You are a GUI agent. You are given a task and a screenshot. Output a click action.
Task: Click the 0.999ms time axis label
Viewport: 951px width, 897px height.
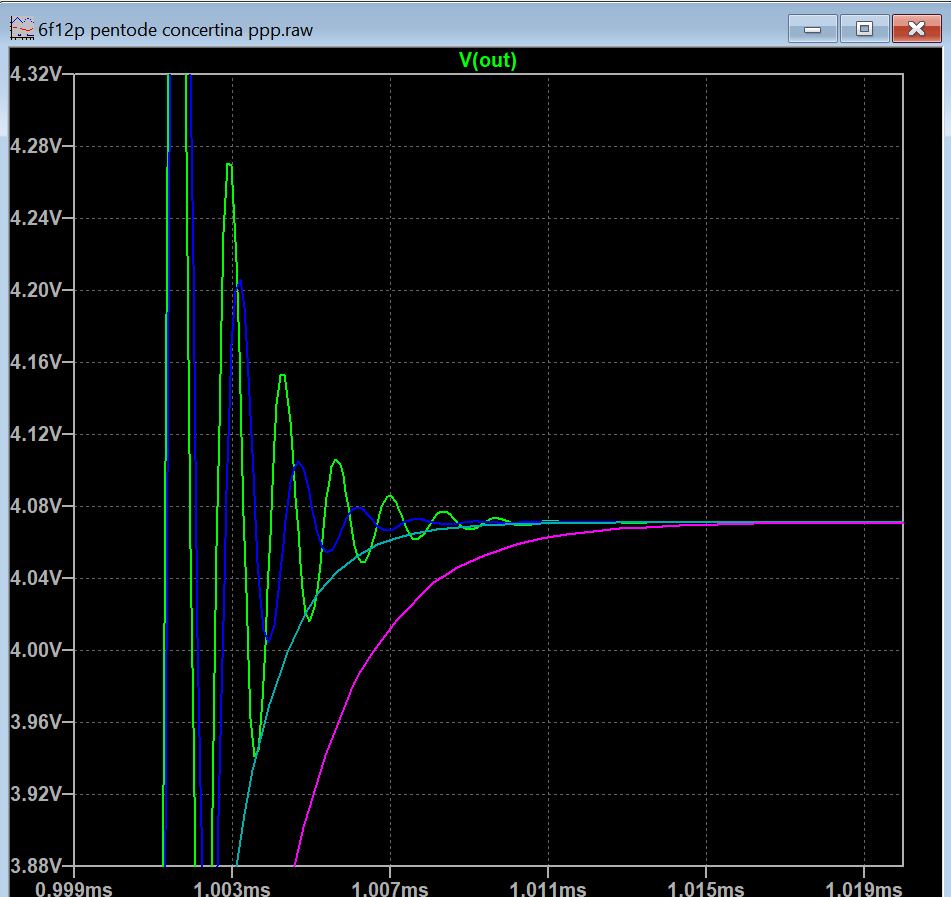tap(74, 889)
